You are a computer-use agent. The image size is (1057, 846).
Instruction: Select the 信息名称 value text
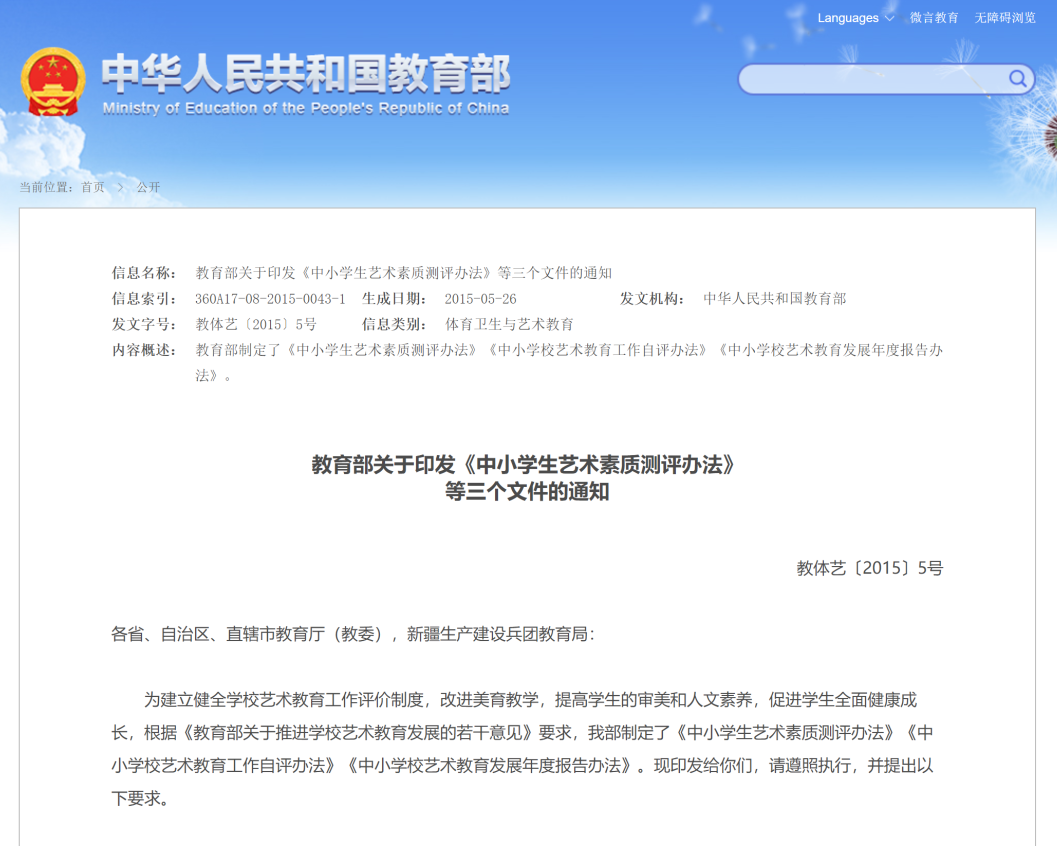[403, 273]
